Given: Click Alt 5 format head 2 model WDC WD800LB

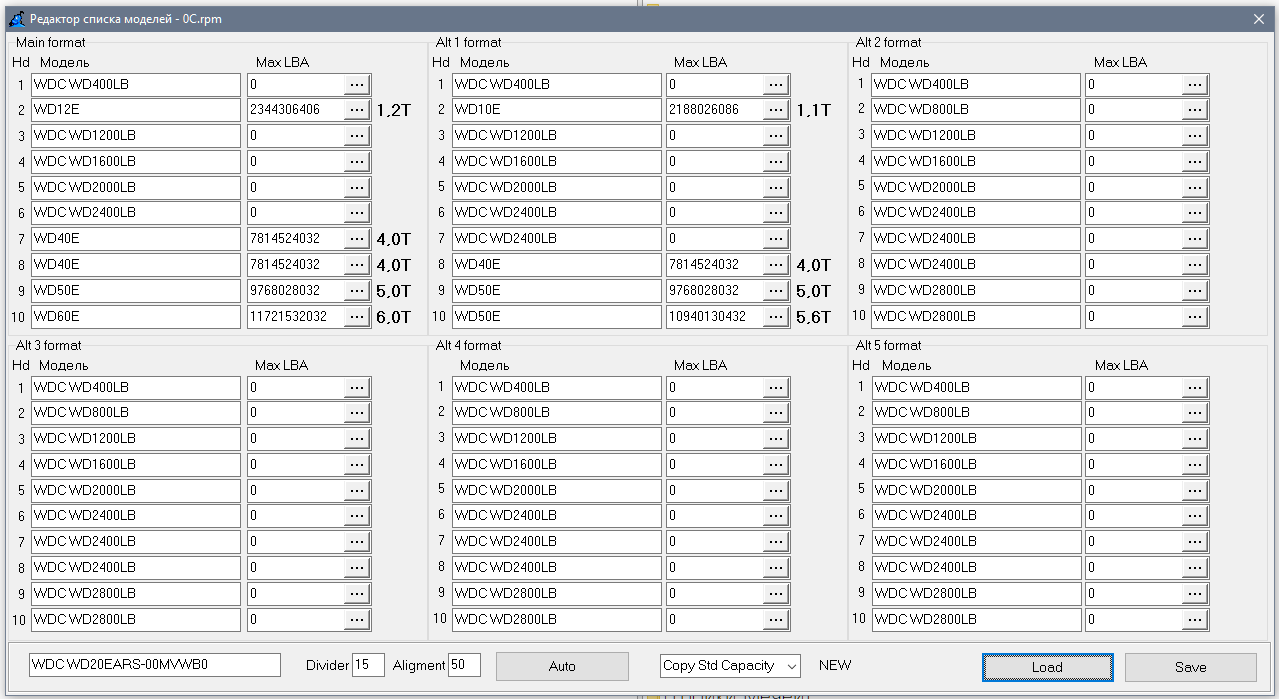Looking at the screenshot, I should tap(976, 413).
